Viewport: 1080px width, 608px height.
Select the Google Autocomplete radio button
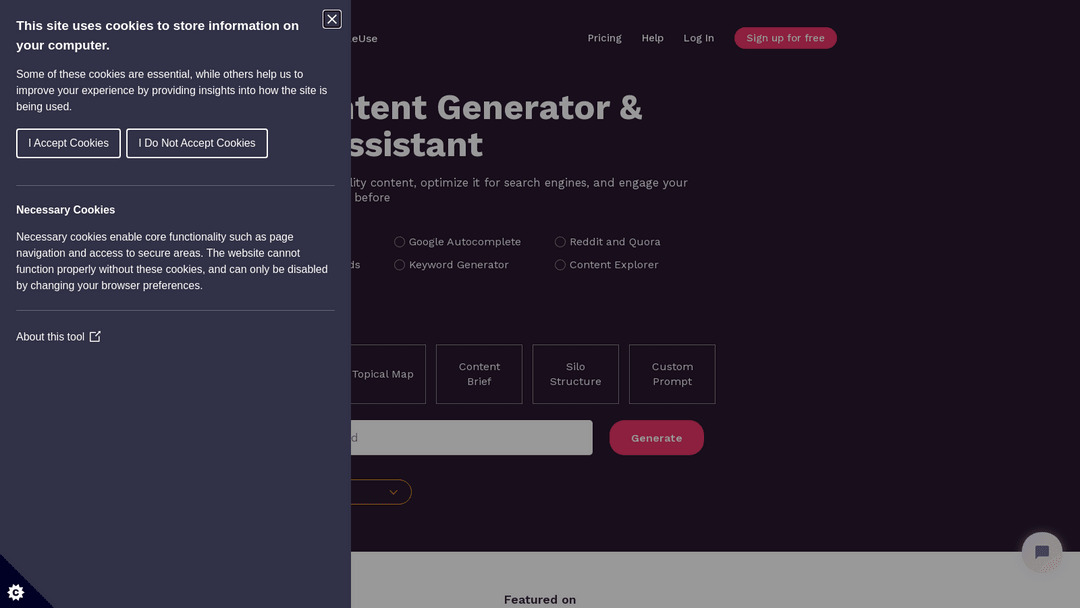point(400,242)
